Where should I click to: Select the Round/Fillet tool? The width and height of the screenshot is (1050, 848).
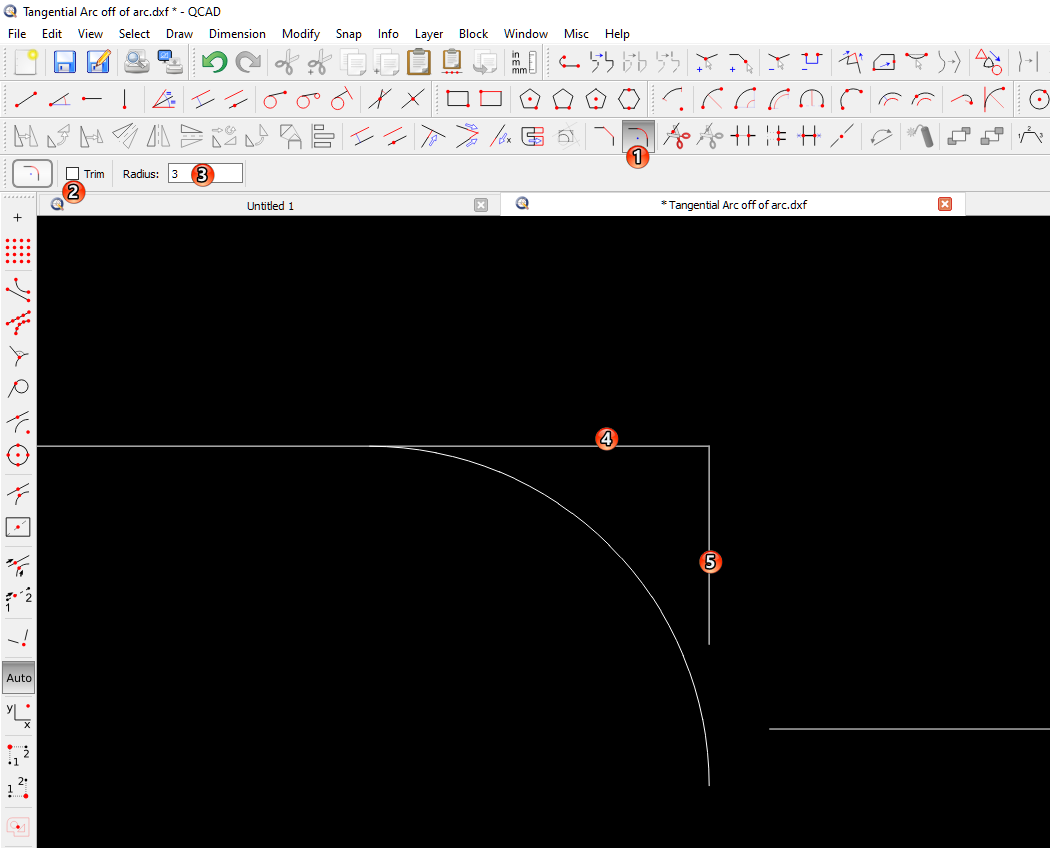pos(636,133)
